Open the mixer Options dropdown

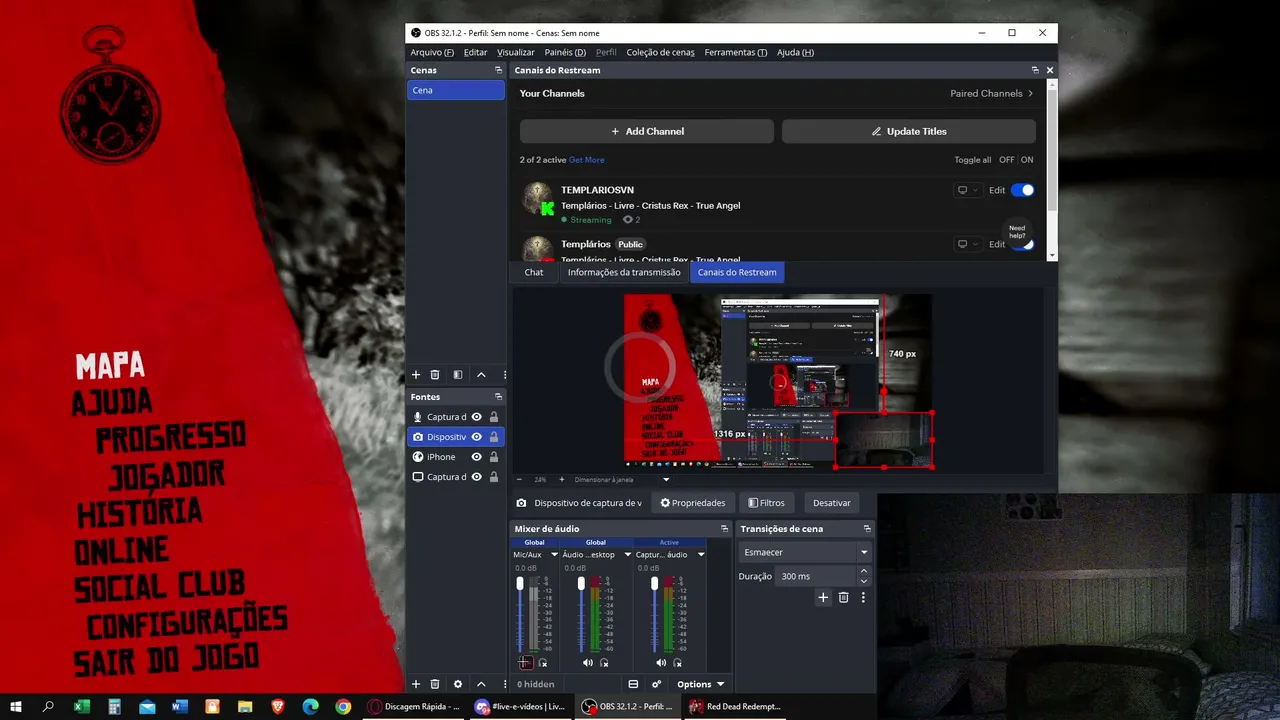pos(700,684)
